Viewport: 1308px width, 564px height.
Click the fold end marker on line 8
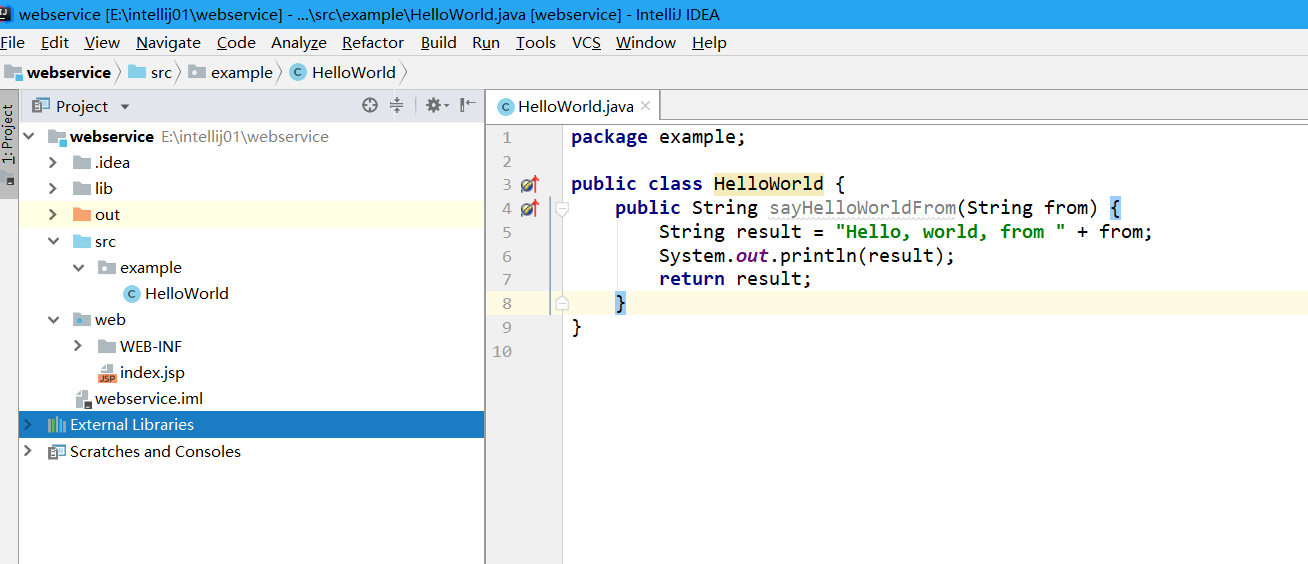tap(562, 302)
